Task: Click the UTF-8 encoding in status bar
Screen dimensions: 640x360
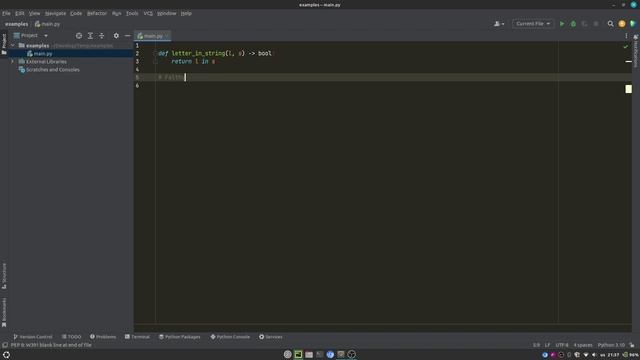Action: tap(562, 345)
